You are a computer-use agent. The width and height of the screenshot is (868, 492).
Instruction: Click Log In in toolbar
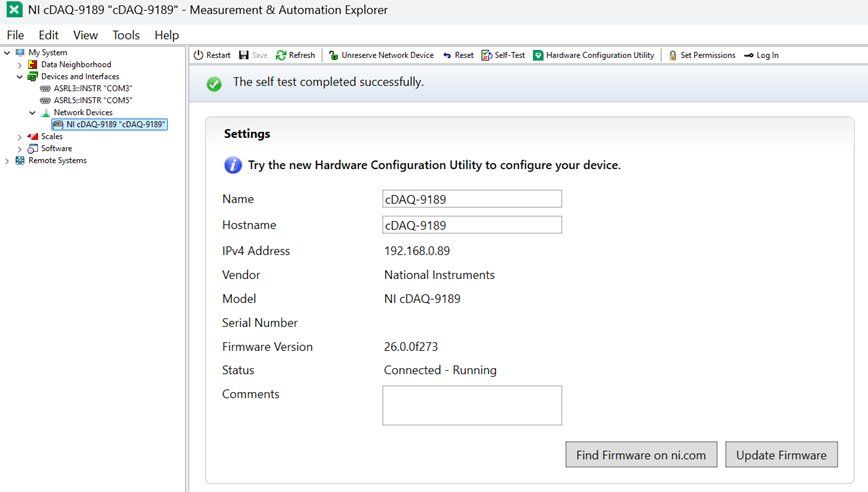click(761, 55)
